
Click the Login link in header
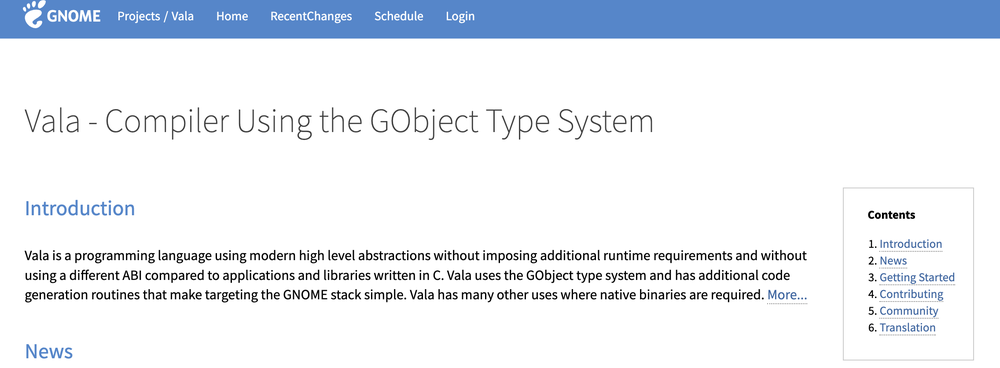(460, 17)
